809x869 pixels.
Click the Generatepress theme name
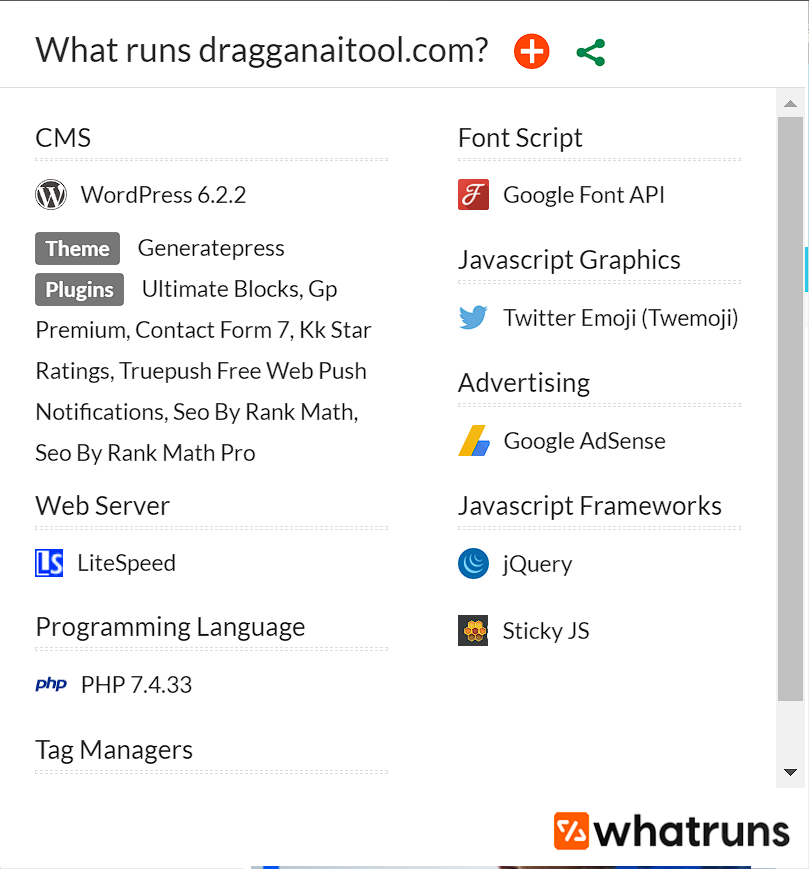[x=211, y=248]
